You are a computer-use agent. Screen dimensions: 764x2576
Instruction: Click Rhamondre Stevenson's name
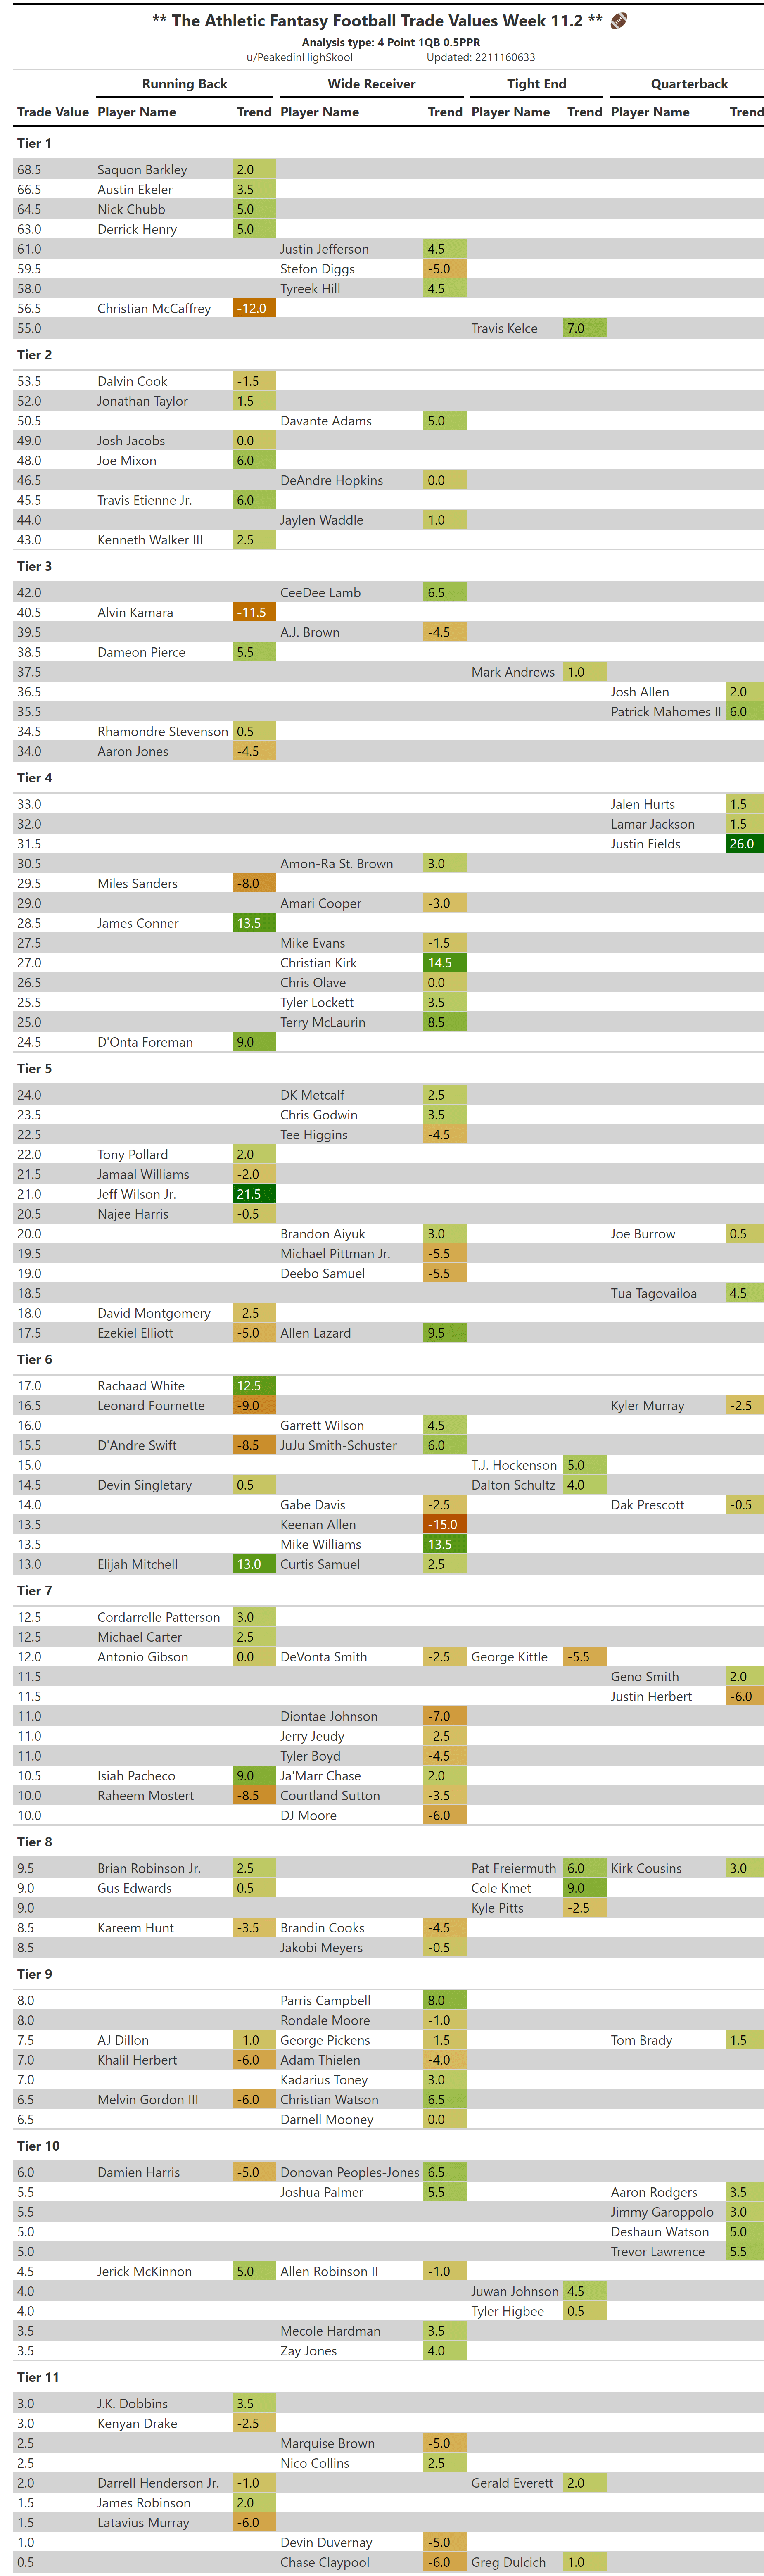[163, 732]
